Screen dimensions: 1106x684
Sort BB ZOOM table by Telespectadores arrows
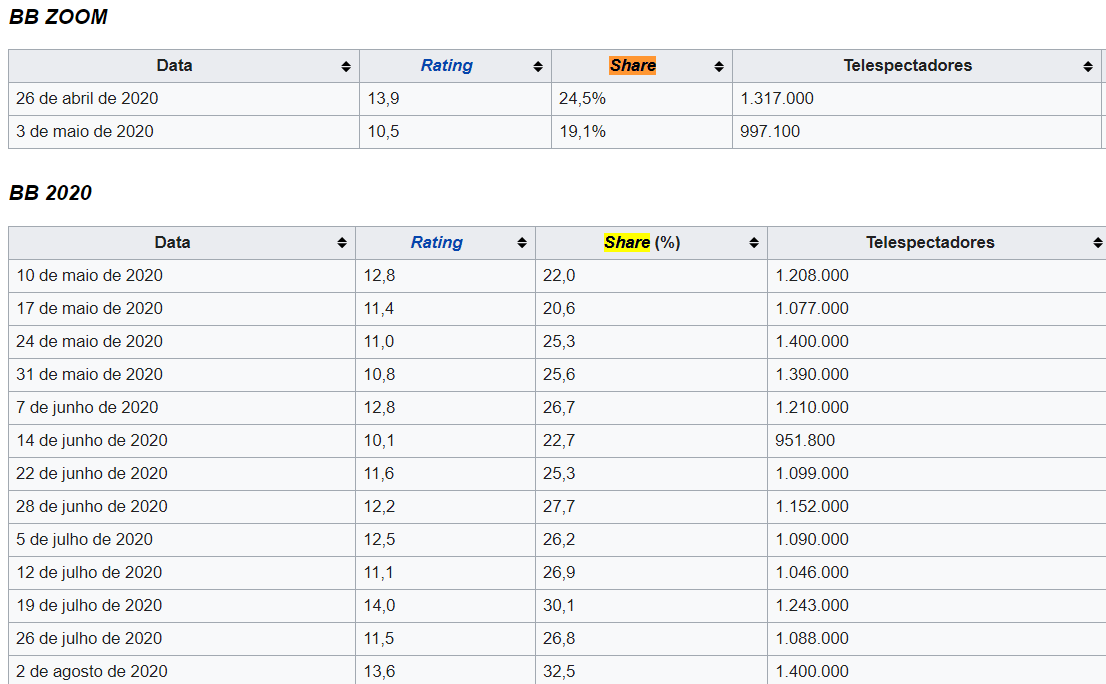pos(1088,66)
